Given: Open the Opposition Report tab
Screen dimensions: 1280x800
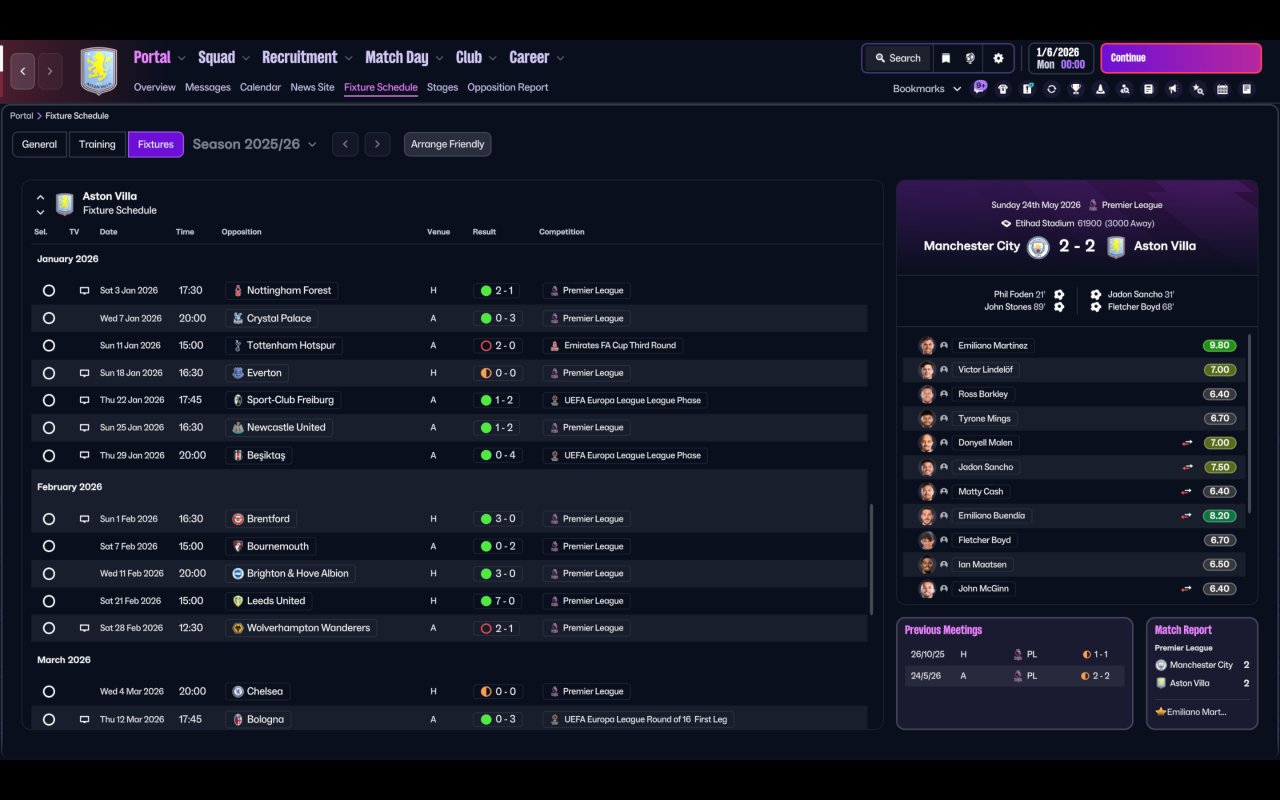Looking at the screenshot, I should pyautogui.click(x=508, y=87).
